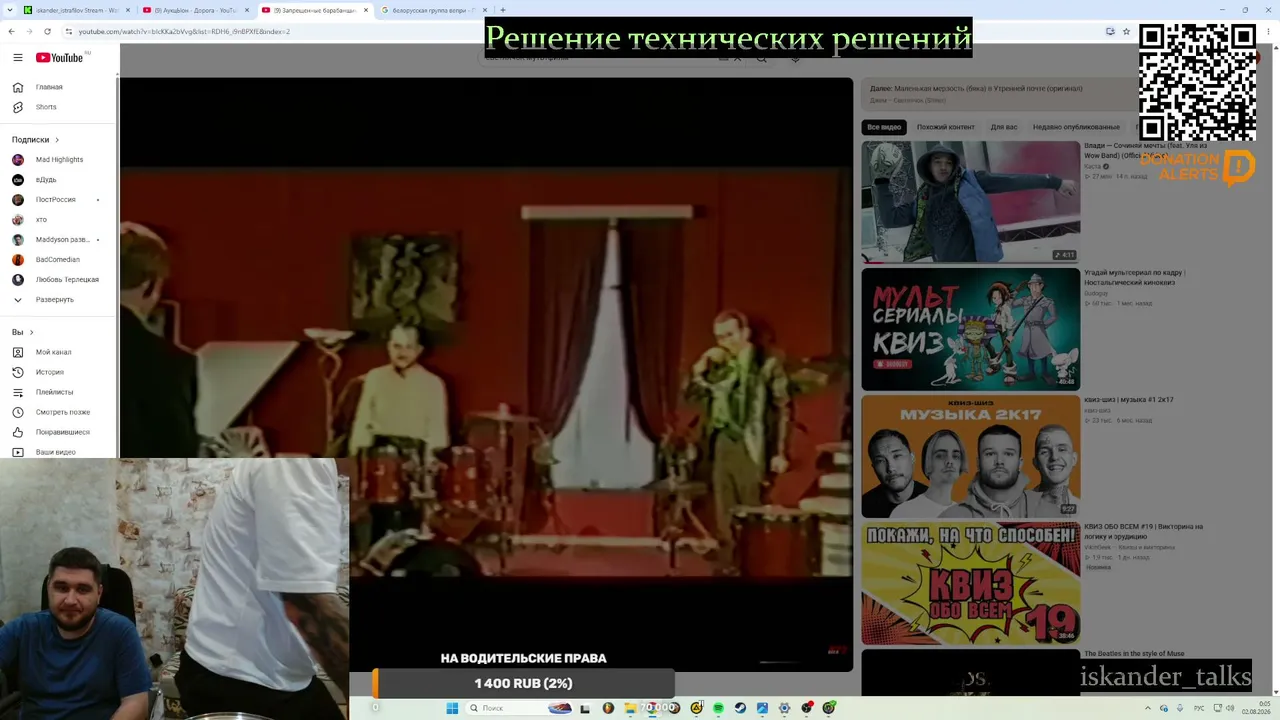Reload the current page

click(x=47, y=31)
